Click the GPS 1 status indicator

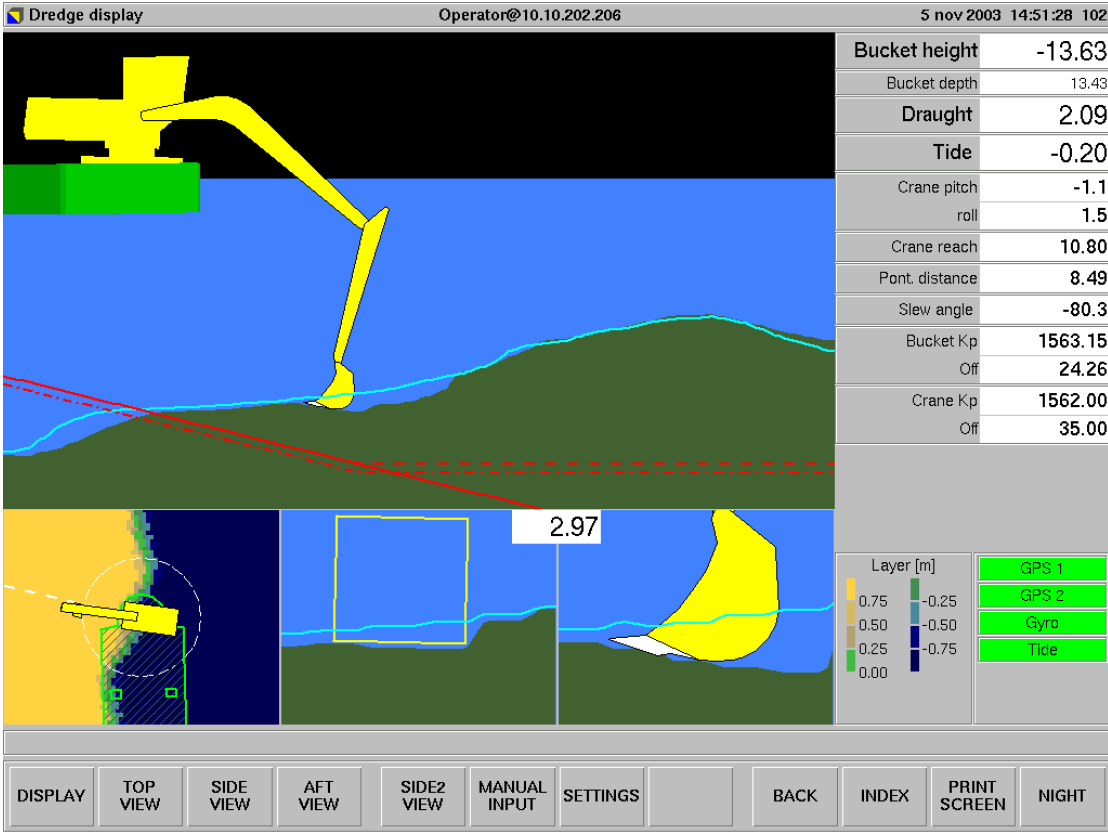(1042, 567)
